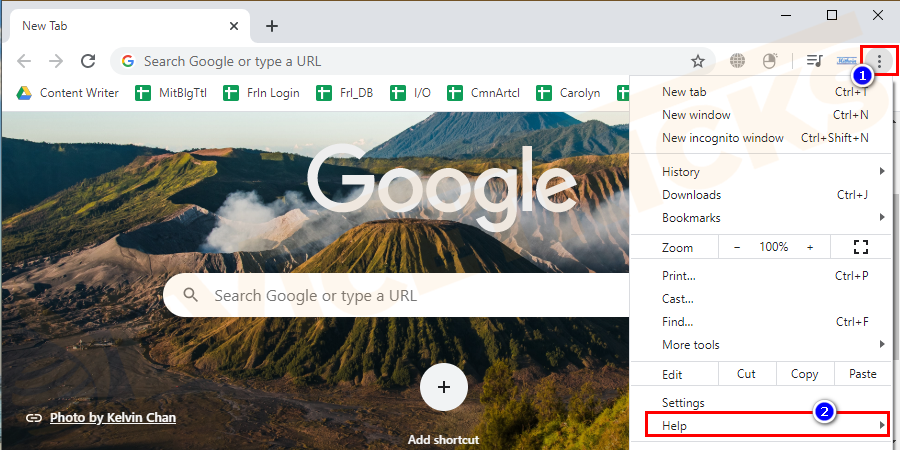Open the Carolyn bookmark

(x=568, y=92)
